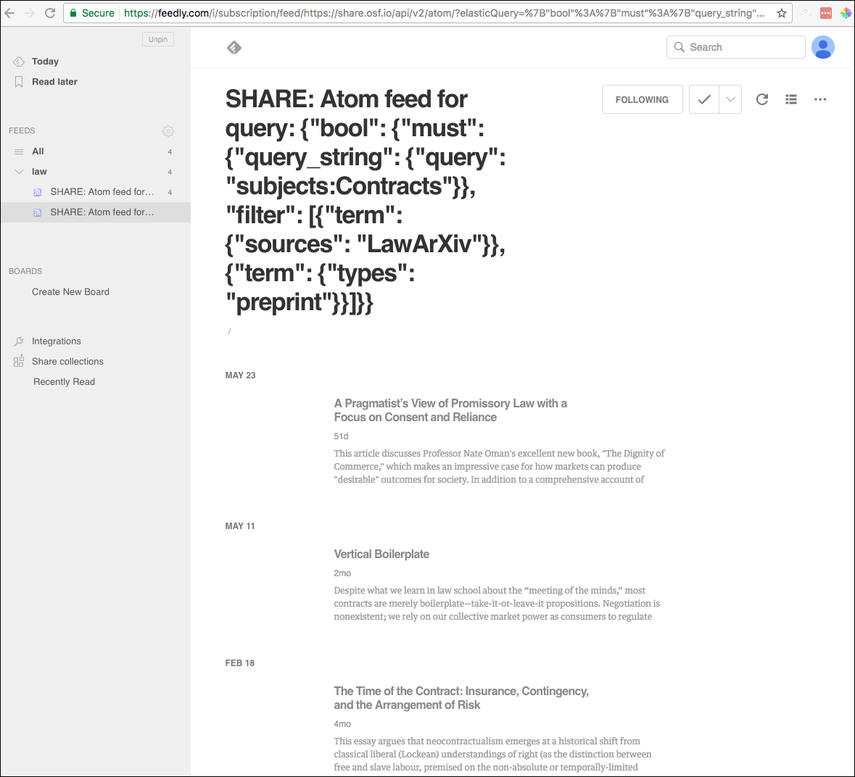This screenshot has height=777, width=855.
Task: Mark all as read checkmark button
Action: tap(704, 99)
